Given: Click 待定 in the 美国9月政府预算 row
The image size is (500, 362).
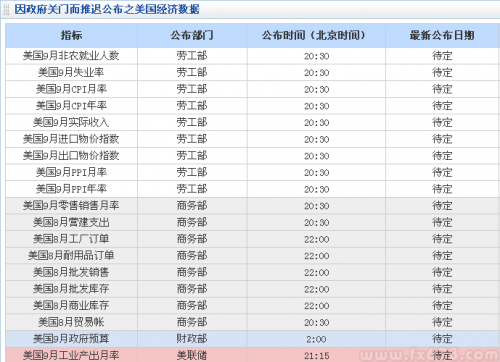Looking at the screenshot, I should pos(442,339).
